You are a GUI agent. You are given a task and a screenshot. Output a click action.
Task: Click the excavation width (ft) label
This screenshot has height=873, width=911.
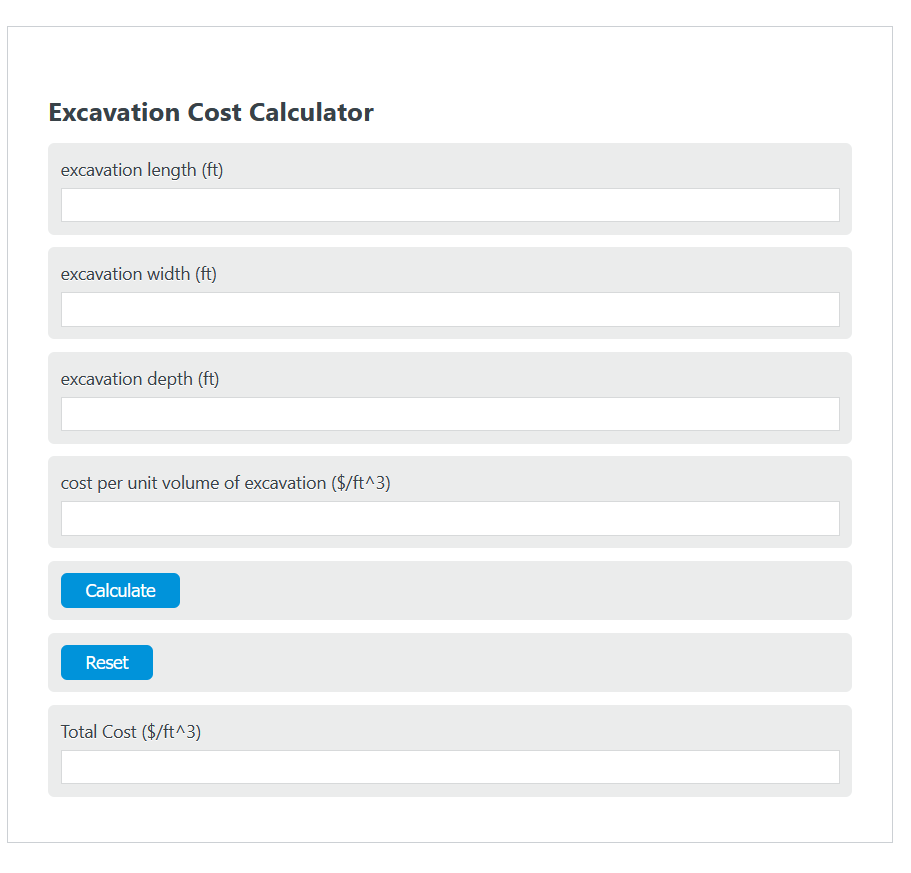[139, 273]
